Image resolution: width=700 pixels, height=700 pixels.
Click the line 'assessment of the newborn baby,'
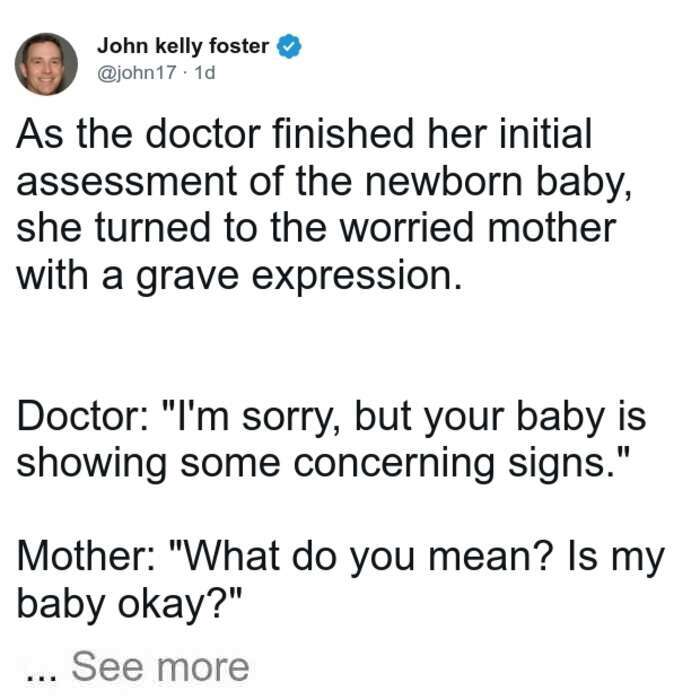(324, 182)
